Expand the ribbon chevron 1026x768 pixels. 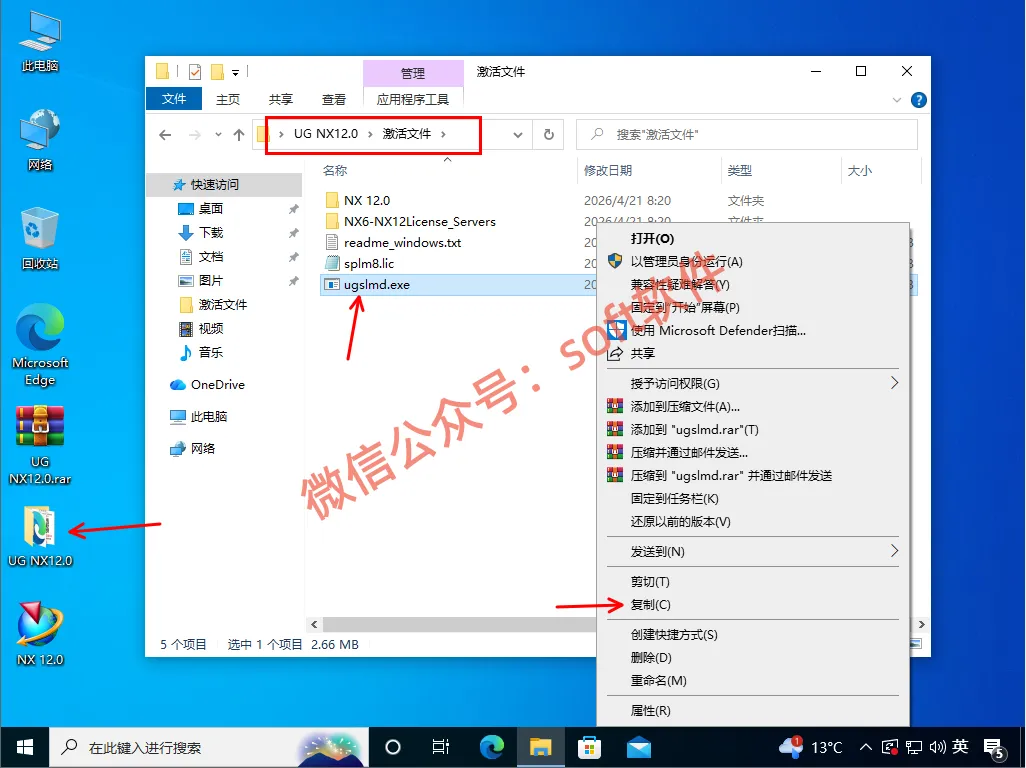(896, 100)
